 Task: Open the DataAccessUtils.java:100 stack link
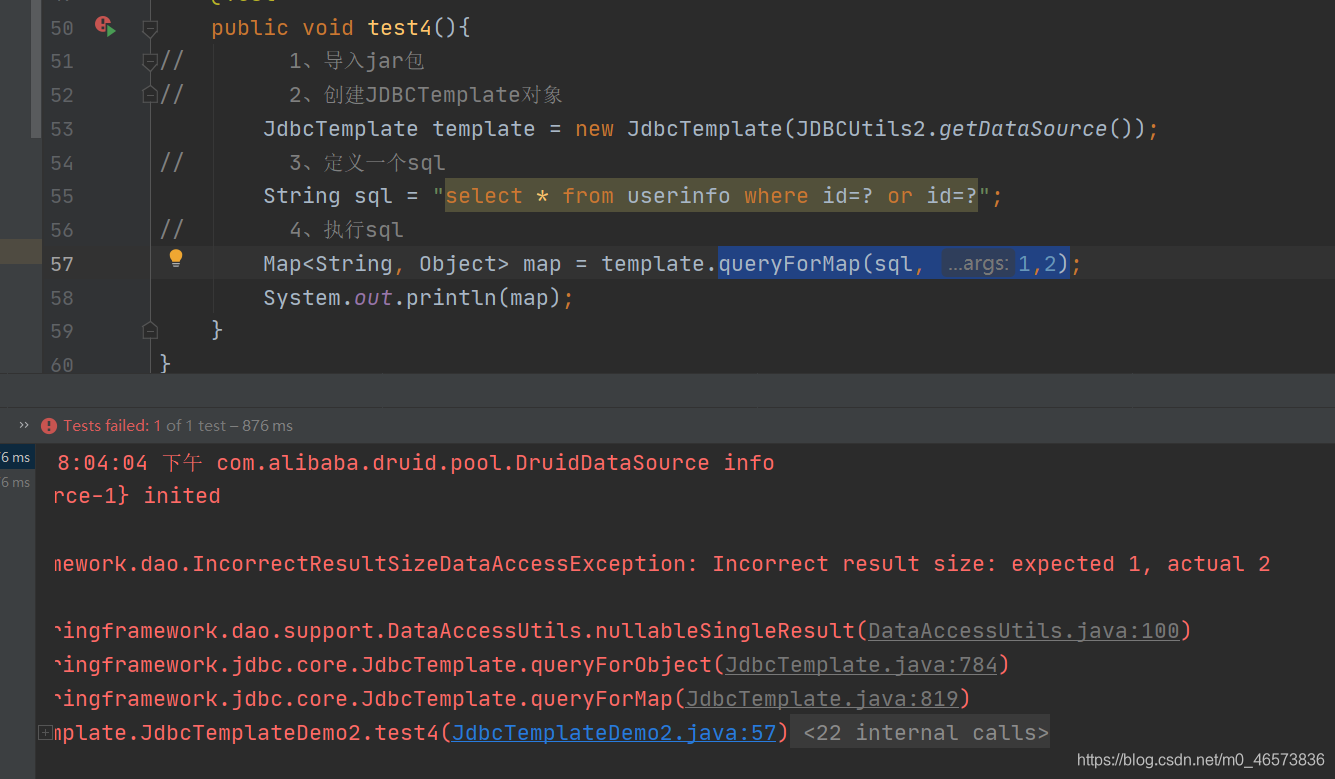pyautogui.click(x=1024, y=631)
